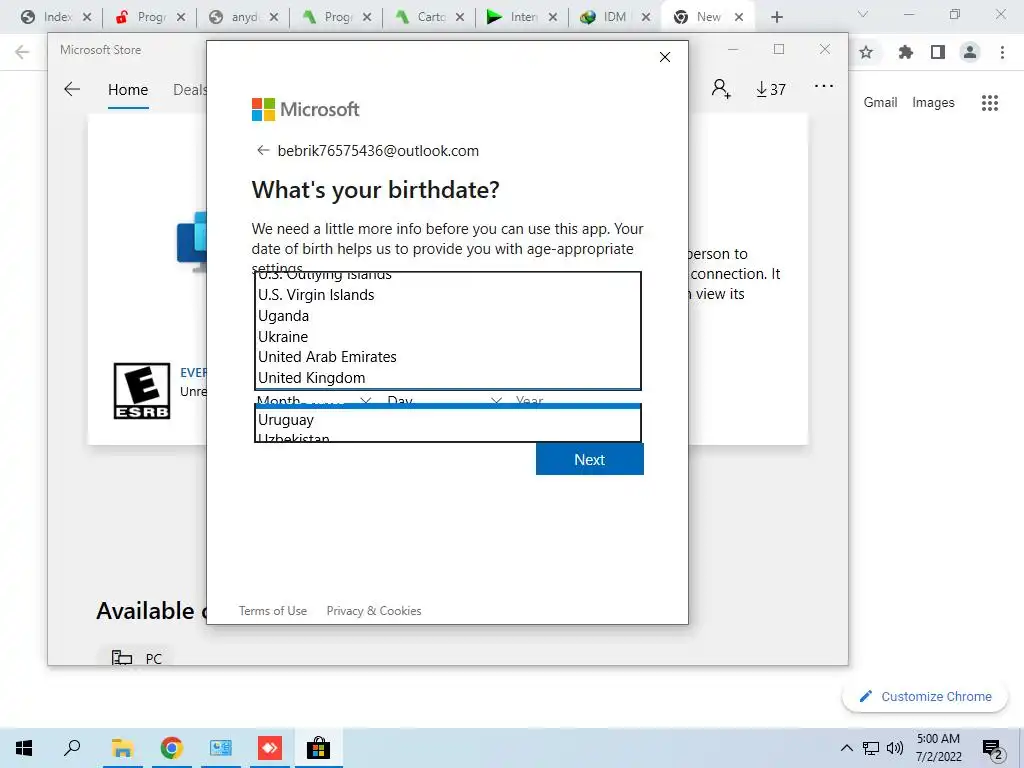Click the Year input field
Viewport: 1024px width, 768px height.
(x=577, y=400)
